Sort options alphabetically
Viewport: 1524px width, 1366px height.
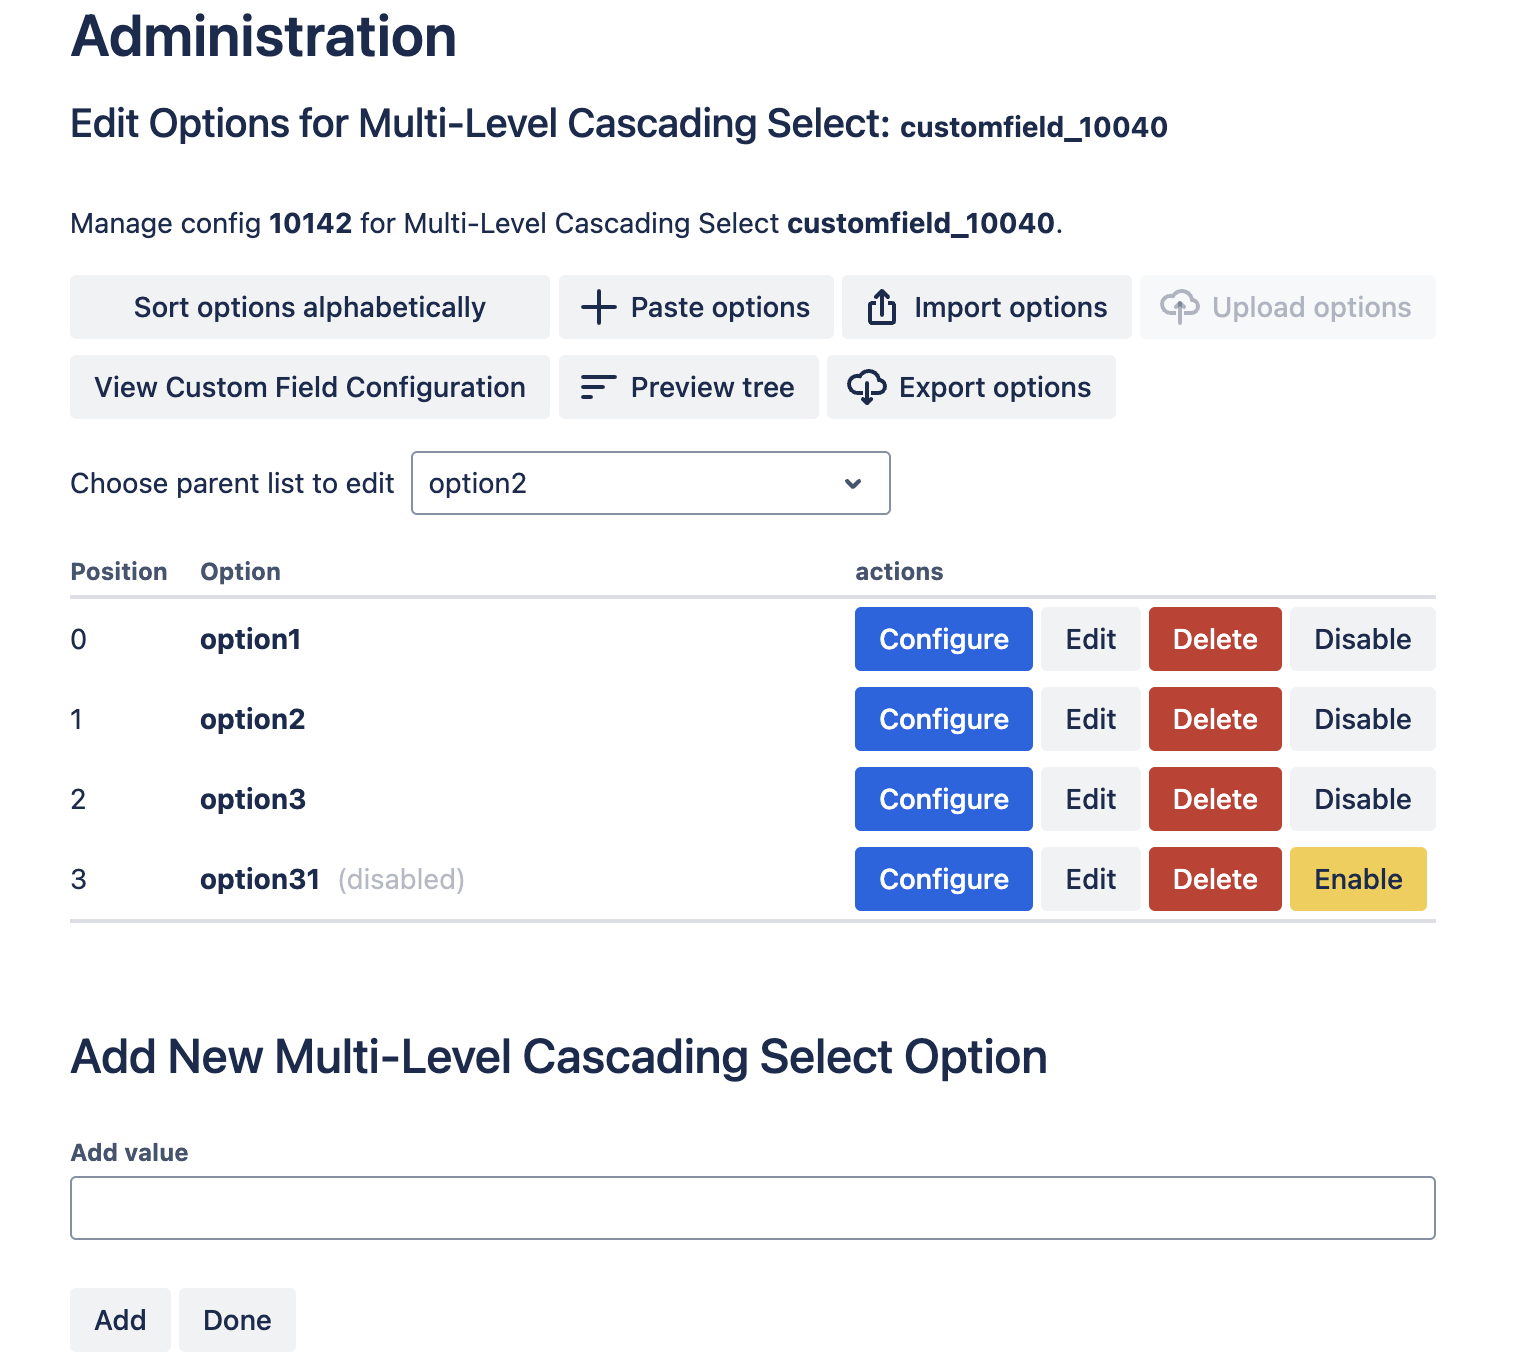tap(309, 307)
